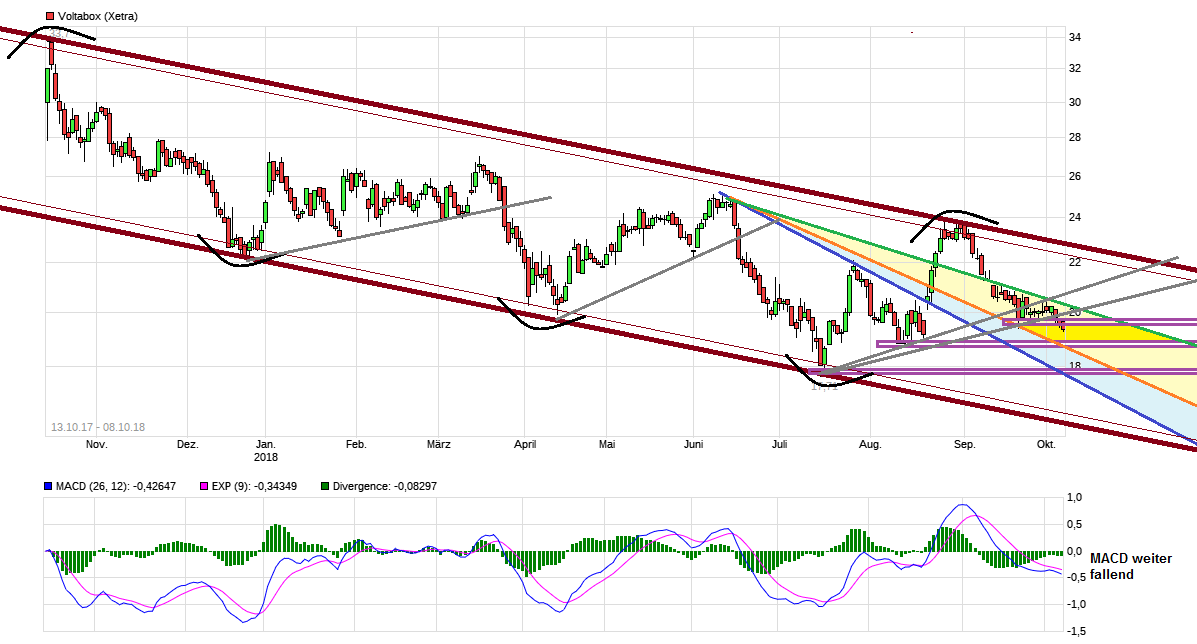Click the blue MACD legend square
The image size is (1197, 644).
pos(49,486)
